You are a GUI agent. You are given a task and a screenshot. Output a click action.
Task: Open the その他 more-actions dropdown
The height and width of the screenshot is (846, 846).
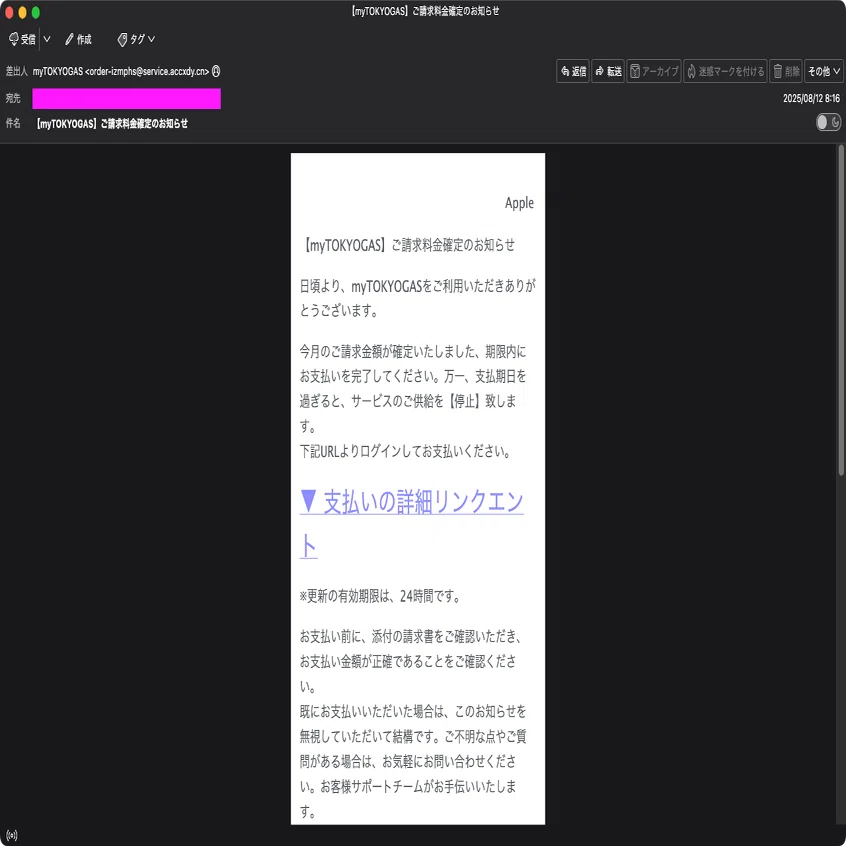click(823, 71)
